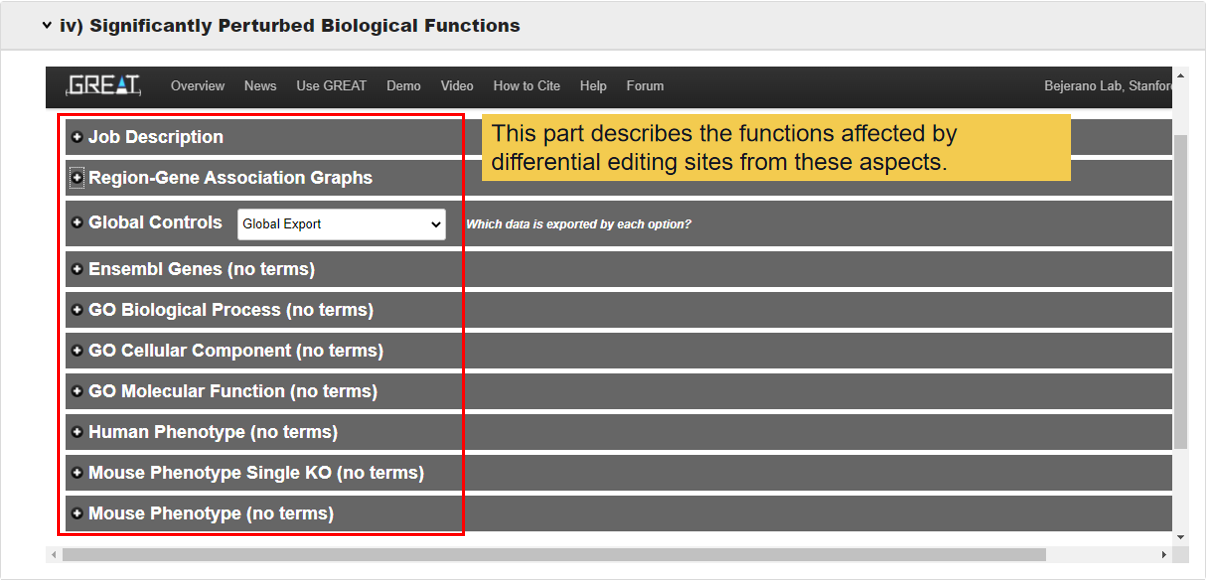Viewport: 1206px width, 580px height.
Task: Open the Global Export dropdown
Action: coord(341,224)
